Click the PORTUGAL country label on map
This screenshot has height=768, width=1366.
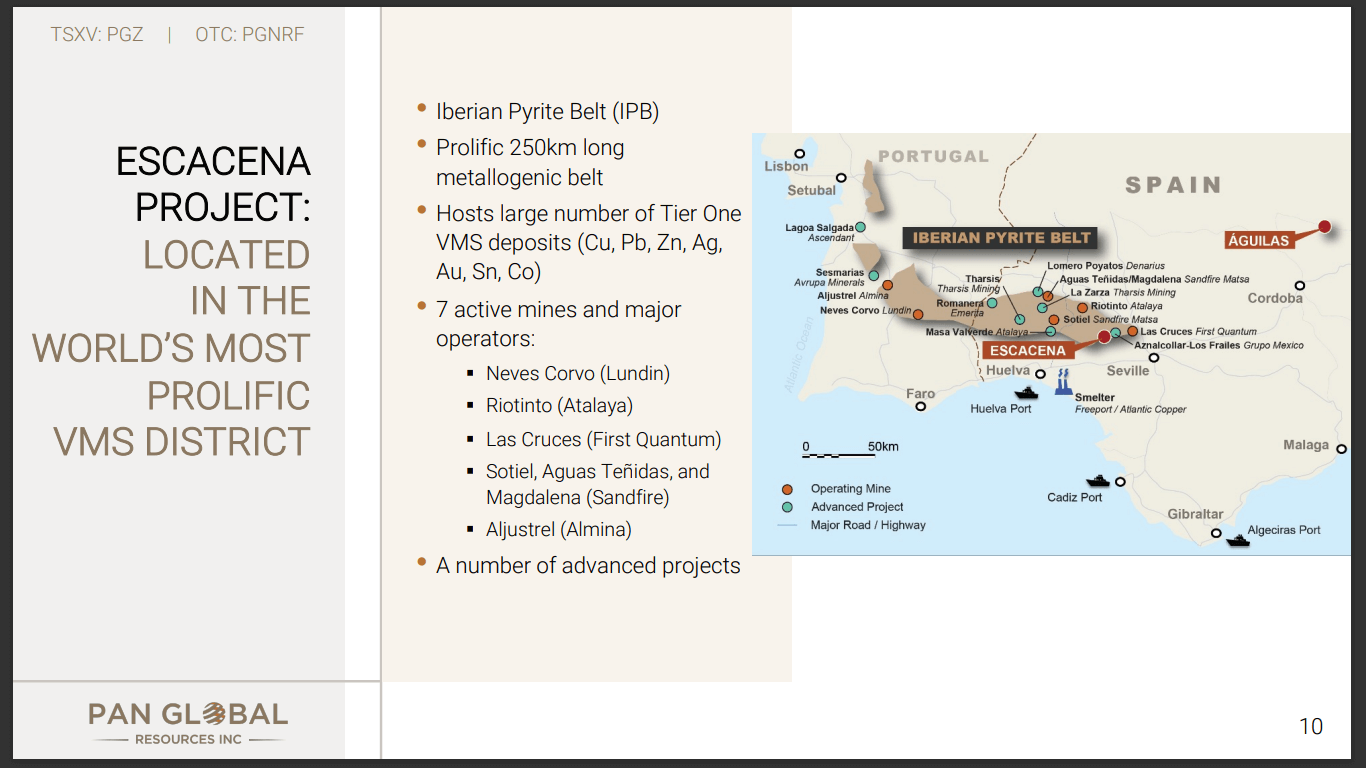(933, 156)
